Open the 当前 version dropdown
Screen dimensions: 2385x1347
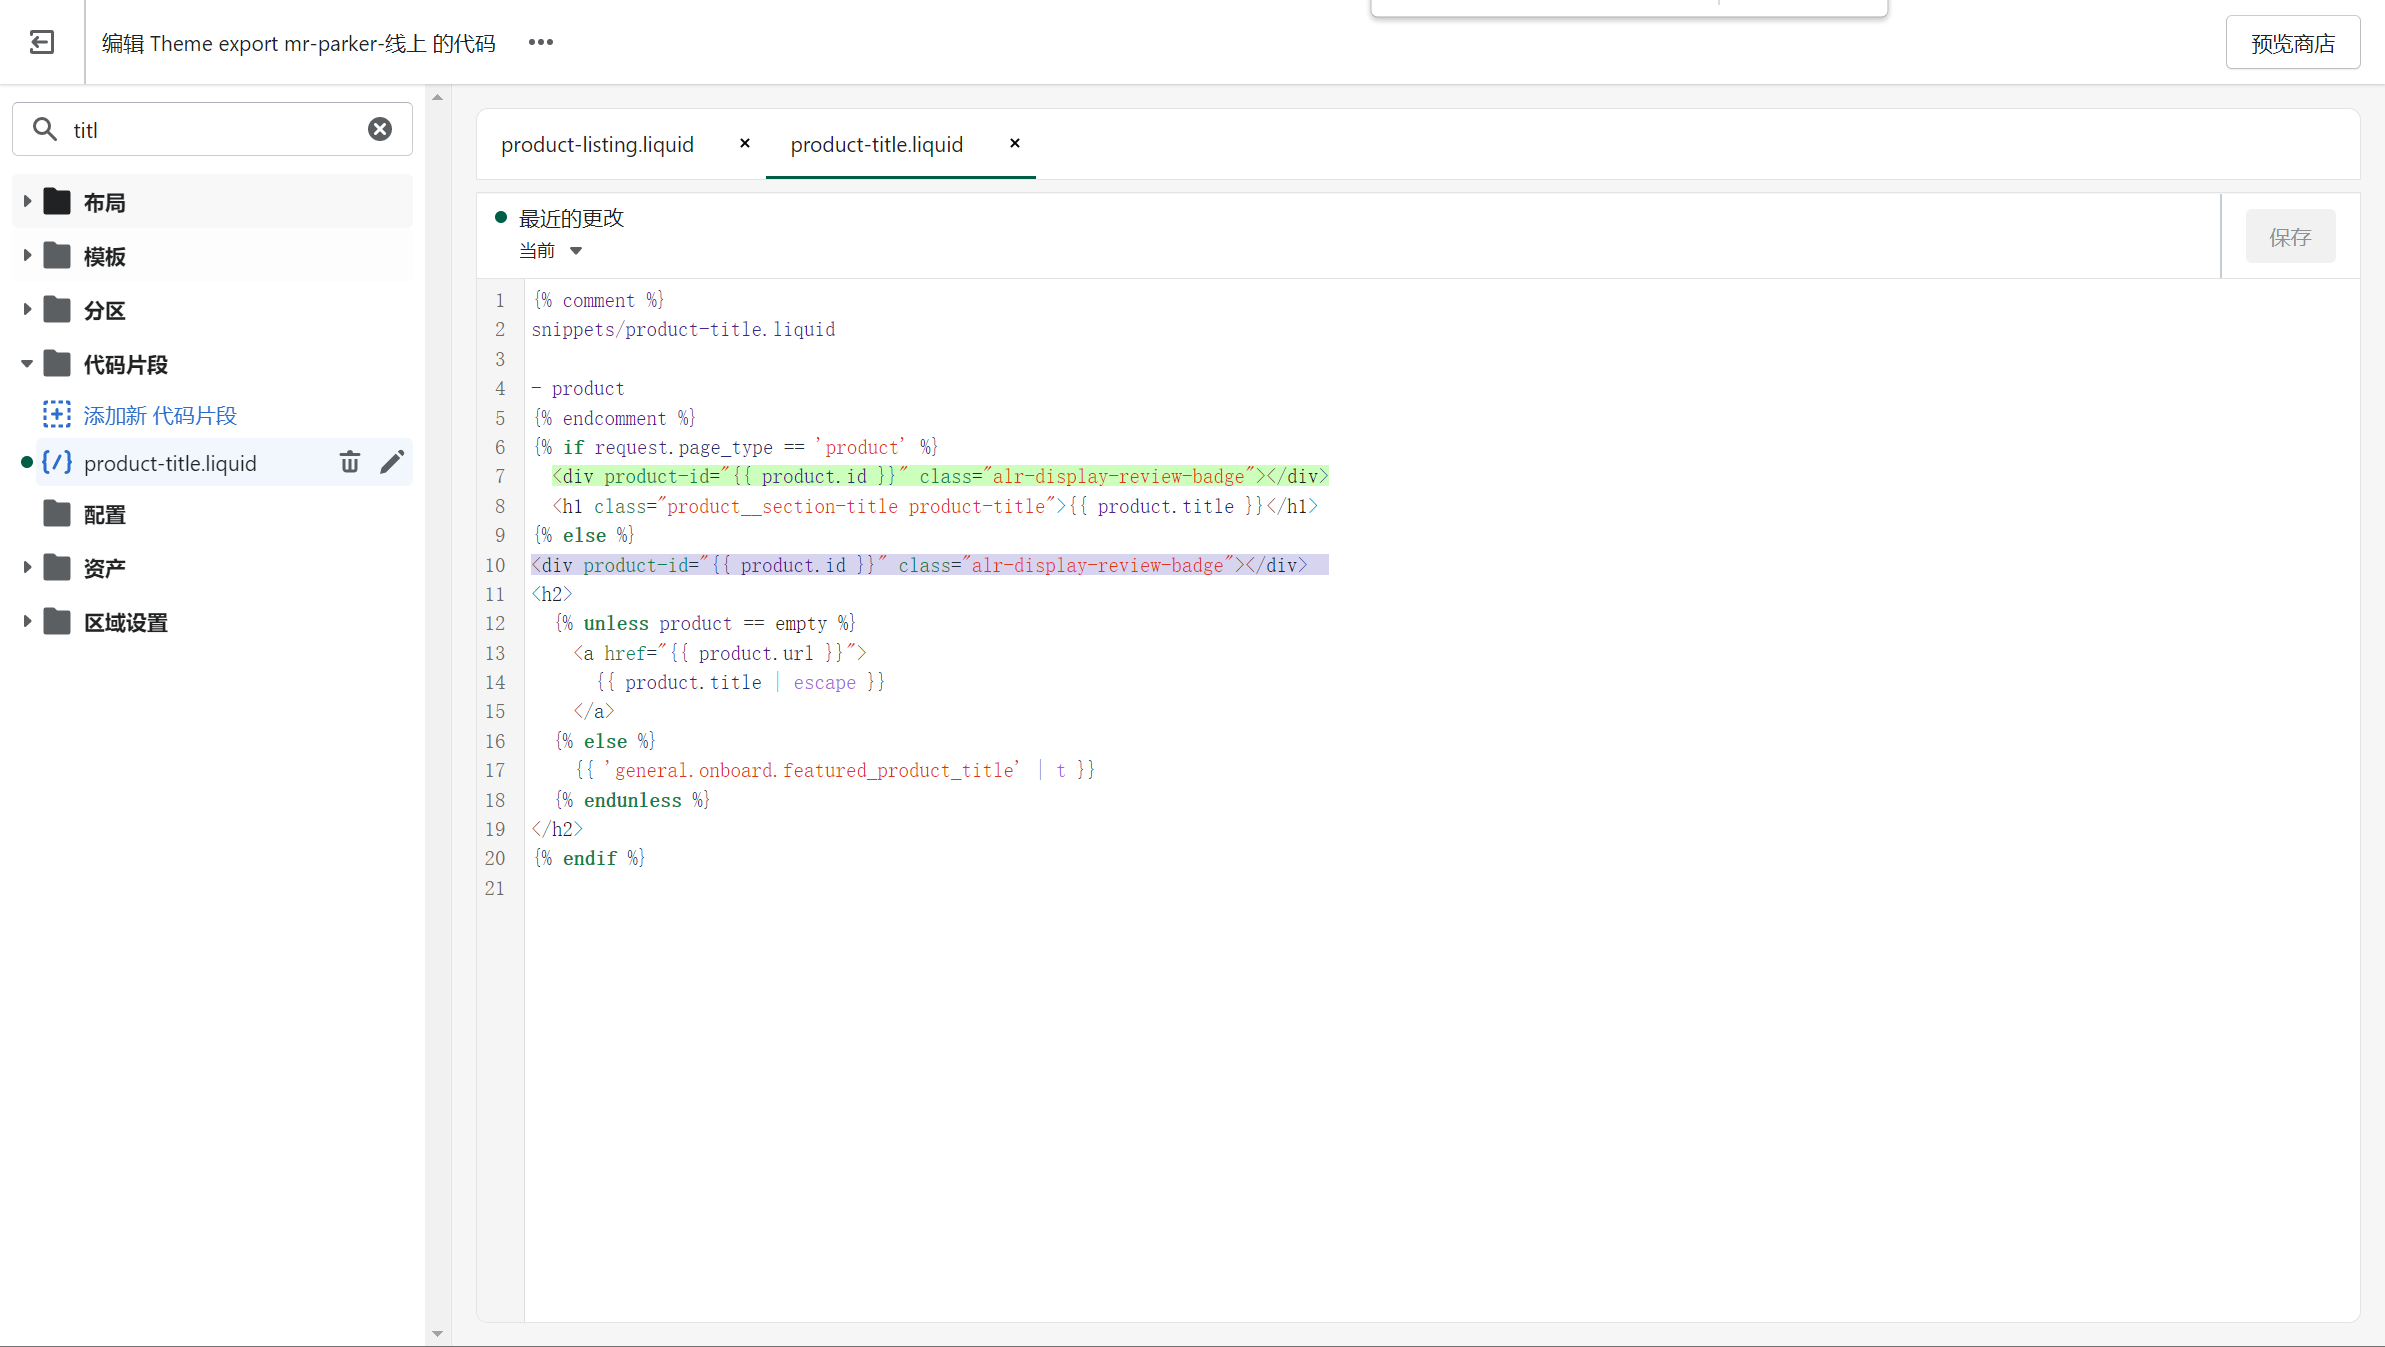551,251
